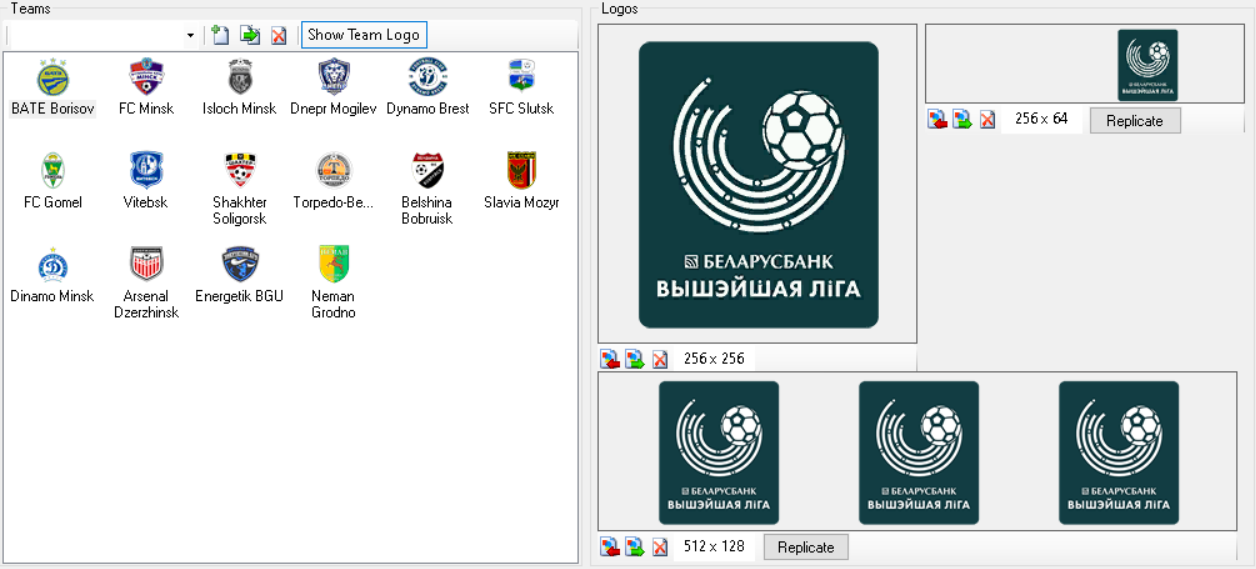
Task: Click the new team icon with green plus
Action: [x=220, y=35]
